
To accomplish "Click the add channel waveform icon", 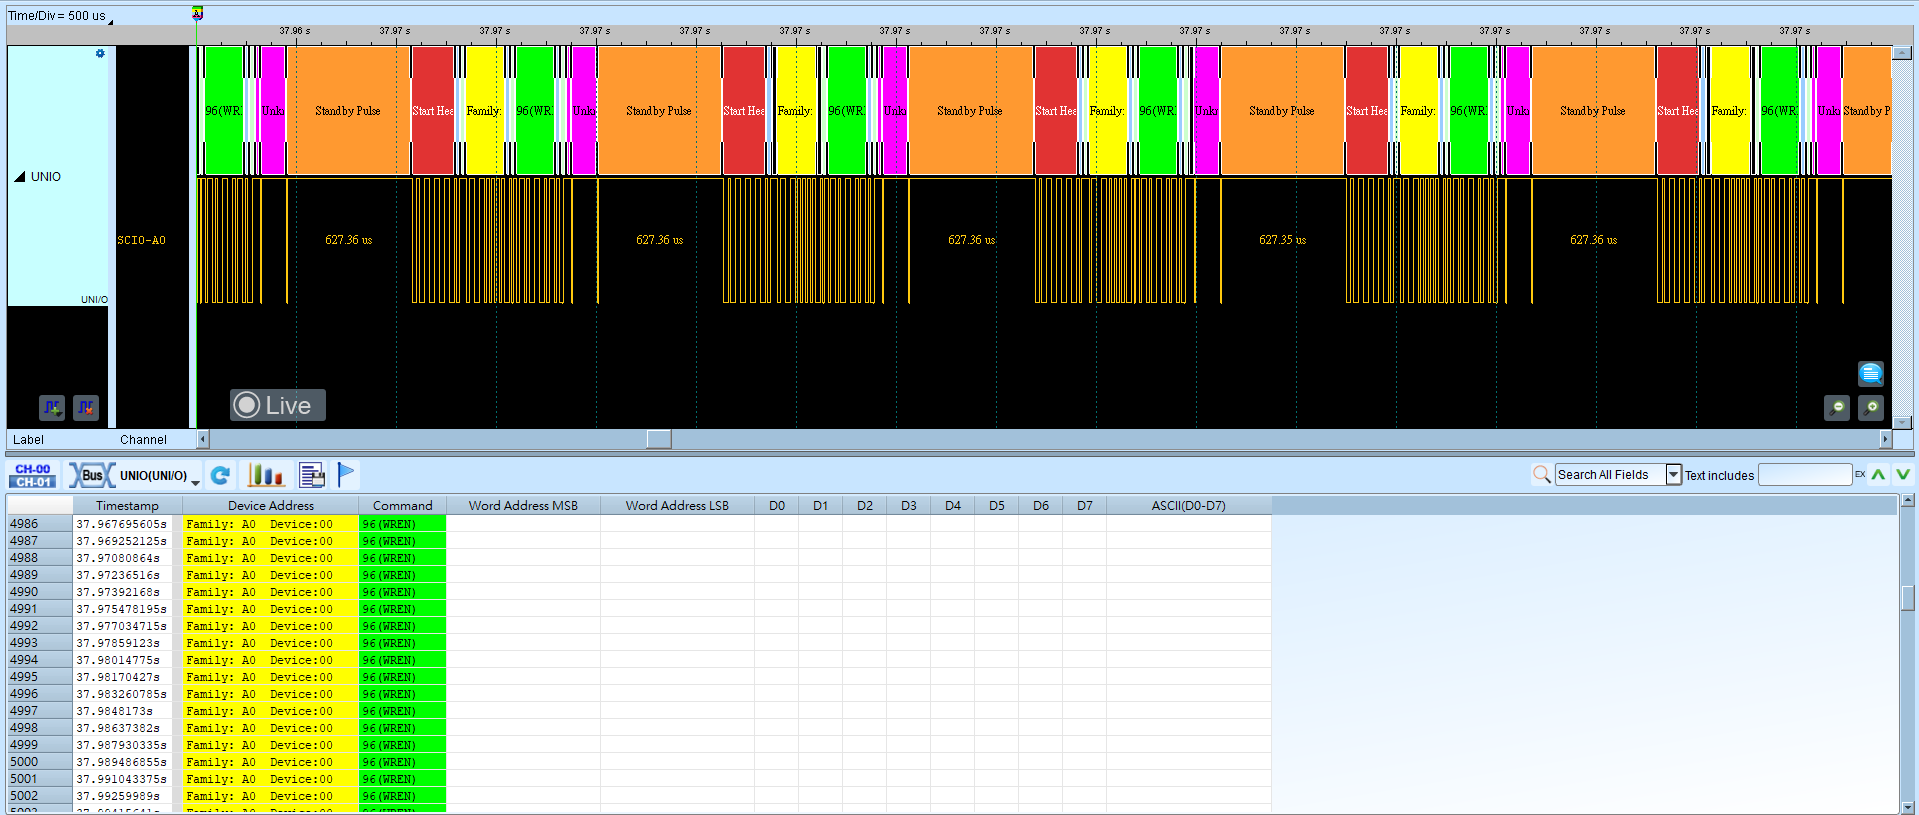I will (x=52, y=407).
